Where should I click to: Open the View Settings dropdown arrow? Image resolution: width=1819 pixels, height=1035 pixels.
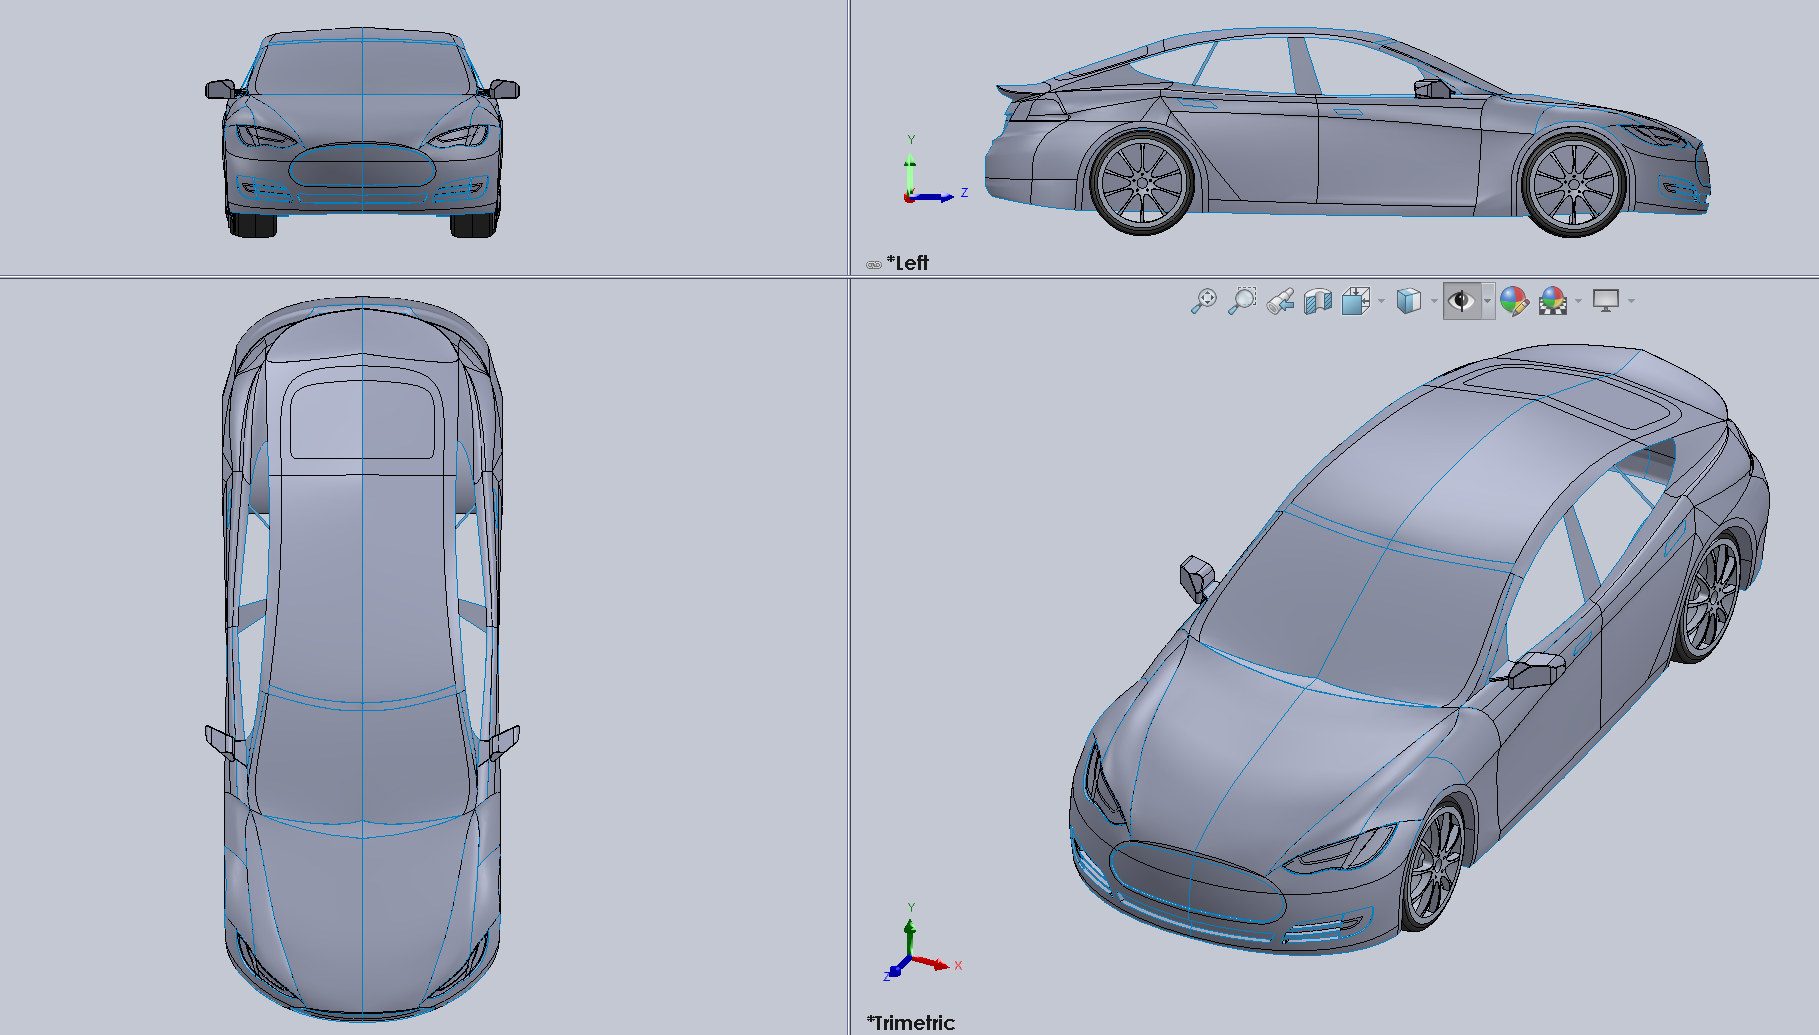click(x=1631, y=301)
